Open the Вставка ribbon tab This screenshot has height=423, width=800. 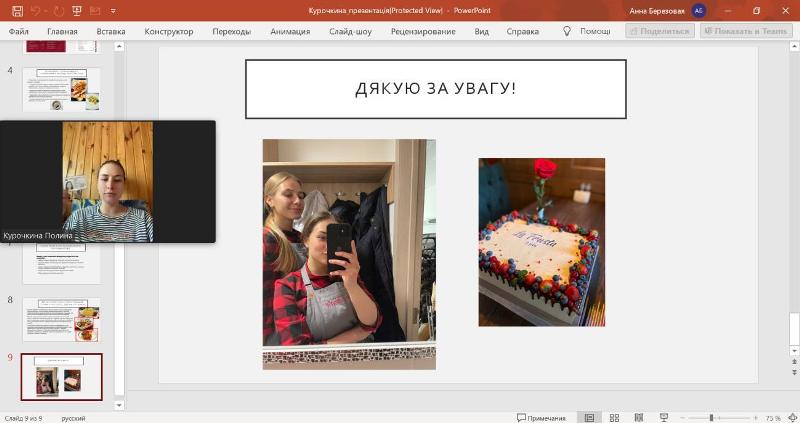coord(111,31)
